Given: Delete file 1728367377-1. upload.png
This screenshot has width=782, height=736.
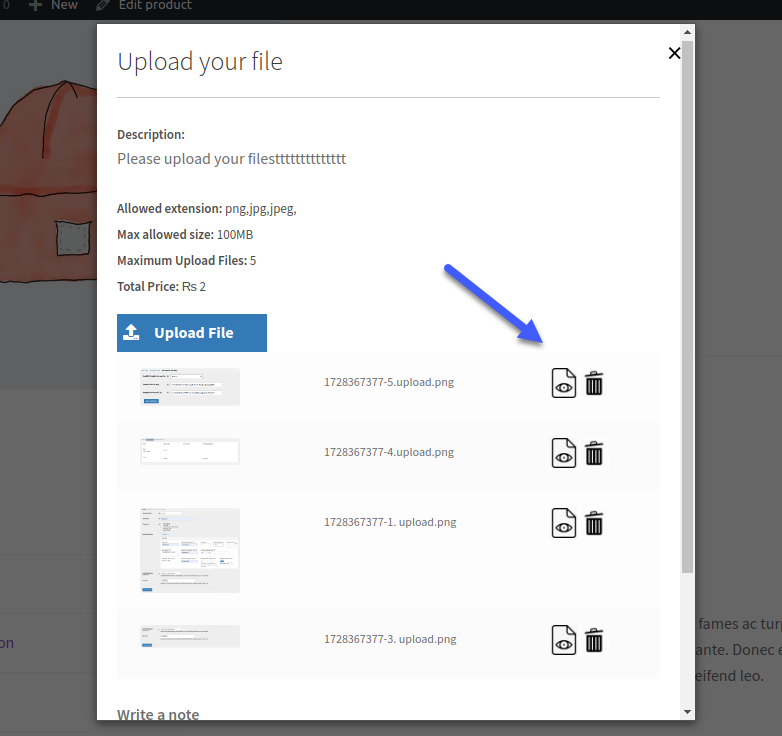Looking at the screenshot, I should point(593,523).
